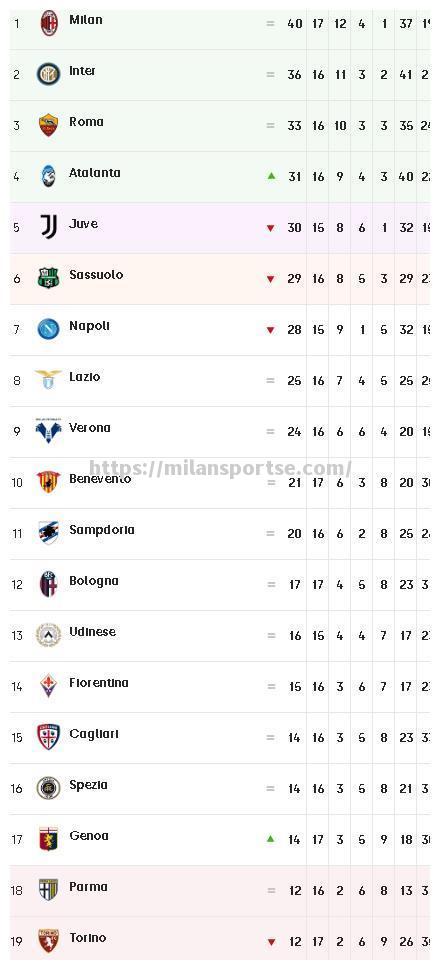The image size is (440, 970).
Task: Click the Lazio eagle crest
Action: click(48, 379)
